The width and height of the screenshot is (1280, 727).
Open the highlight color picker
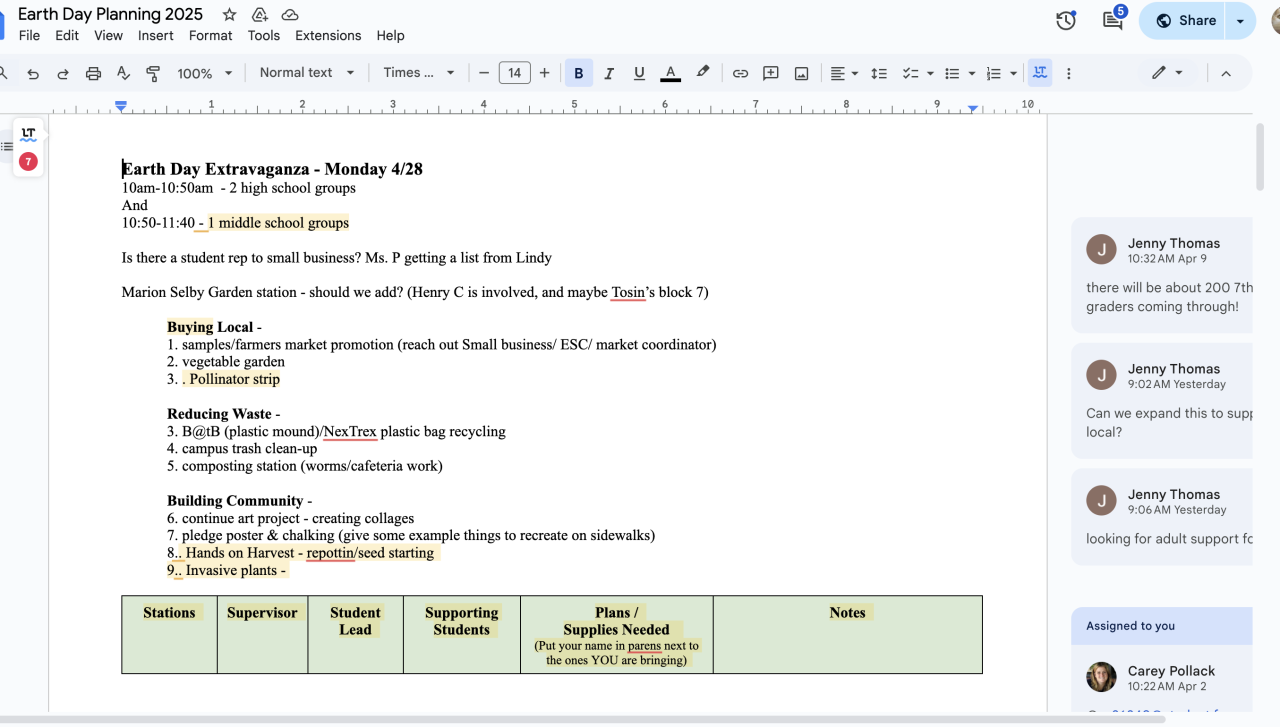703,73
